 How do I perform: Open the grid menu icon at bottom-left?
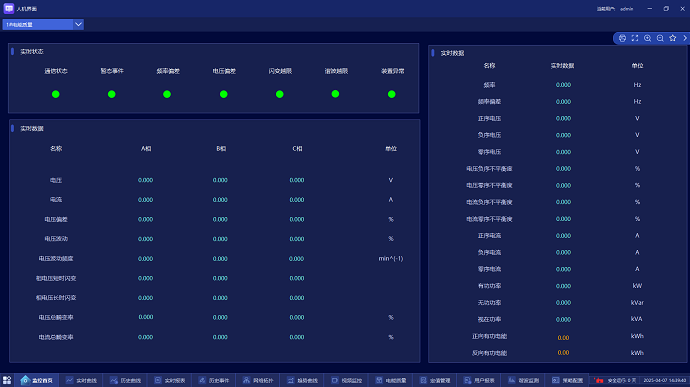tap(7, 380)
